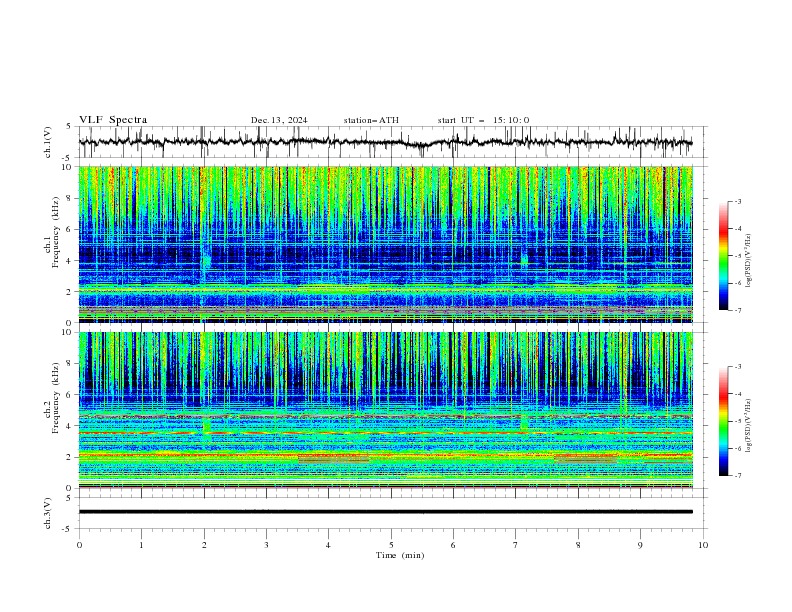The height and width of the screenshot is (612, 792).
Task: Click the ch.1 voltage waveform trace
Action: [x=385, y=142]
